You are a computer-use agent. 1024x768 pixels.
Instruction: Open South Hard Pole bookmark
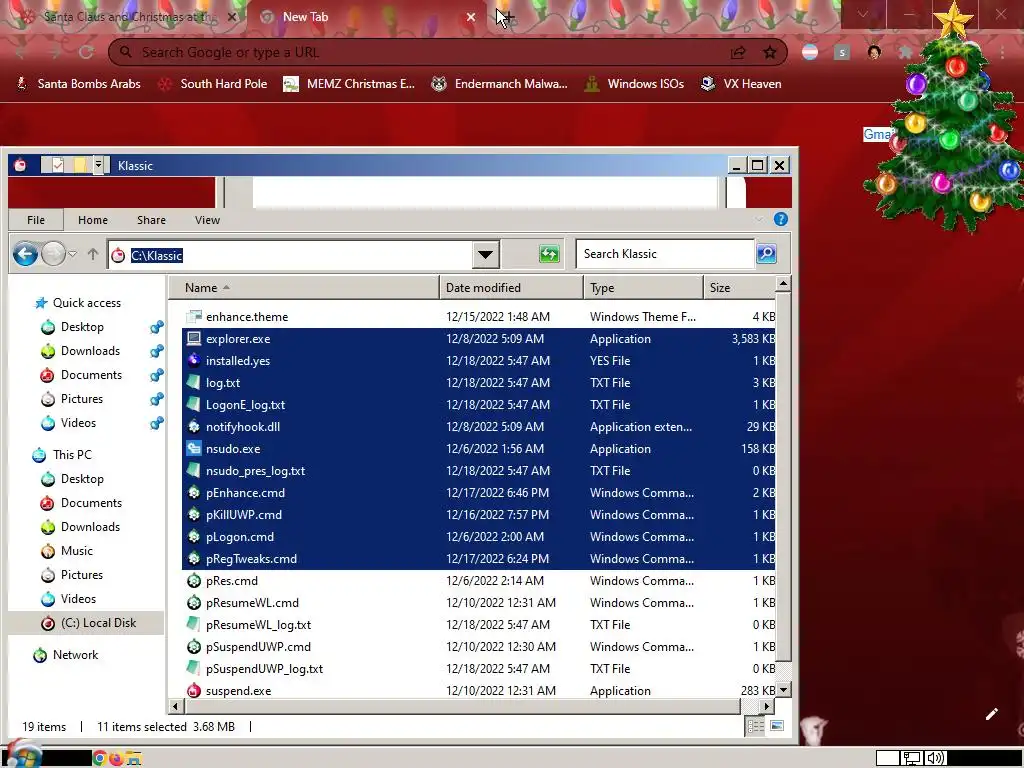213,84
